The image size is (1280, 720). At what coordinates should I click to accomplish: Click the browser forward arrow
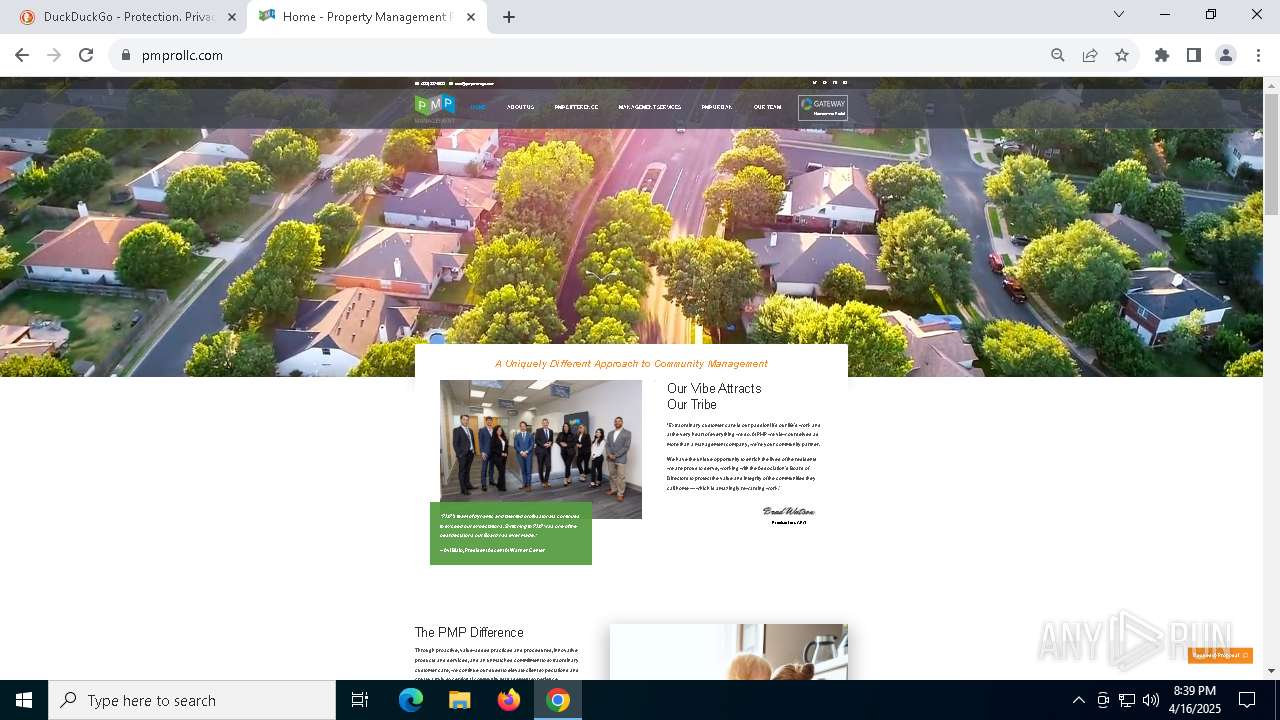(54, 55)
